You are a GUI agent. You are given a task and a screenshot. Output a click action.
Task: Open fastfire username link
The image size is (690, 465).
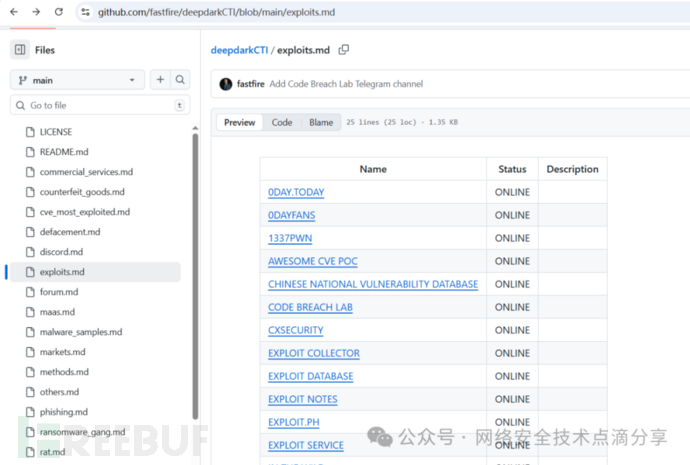tap(251, 84)
